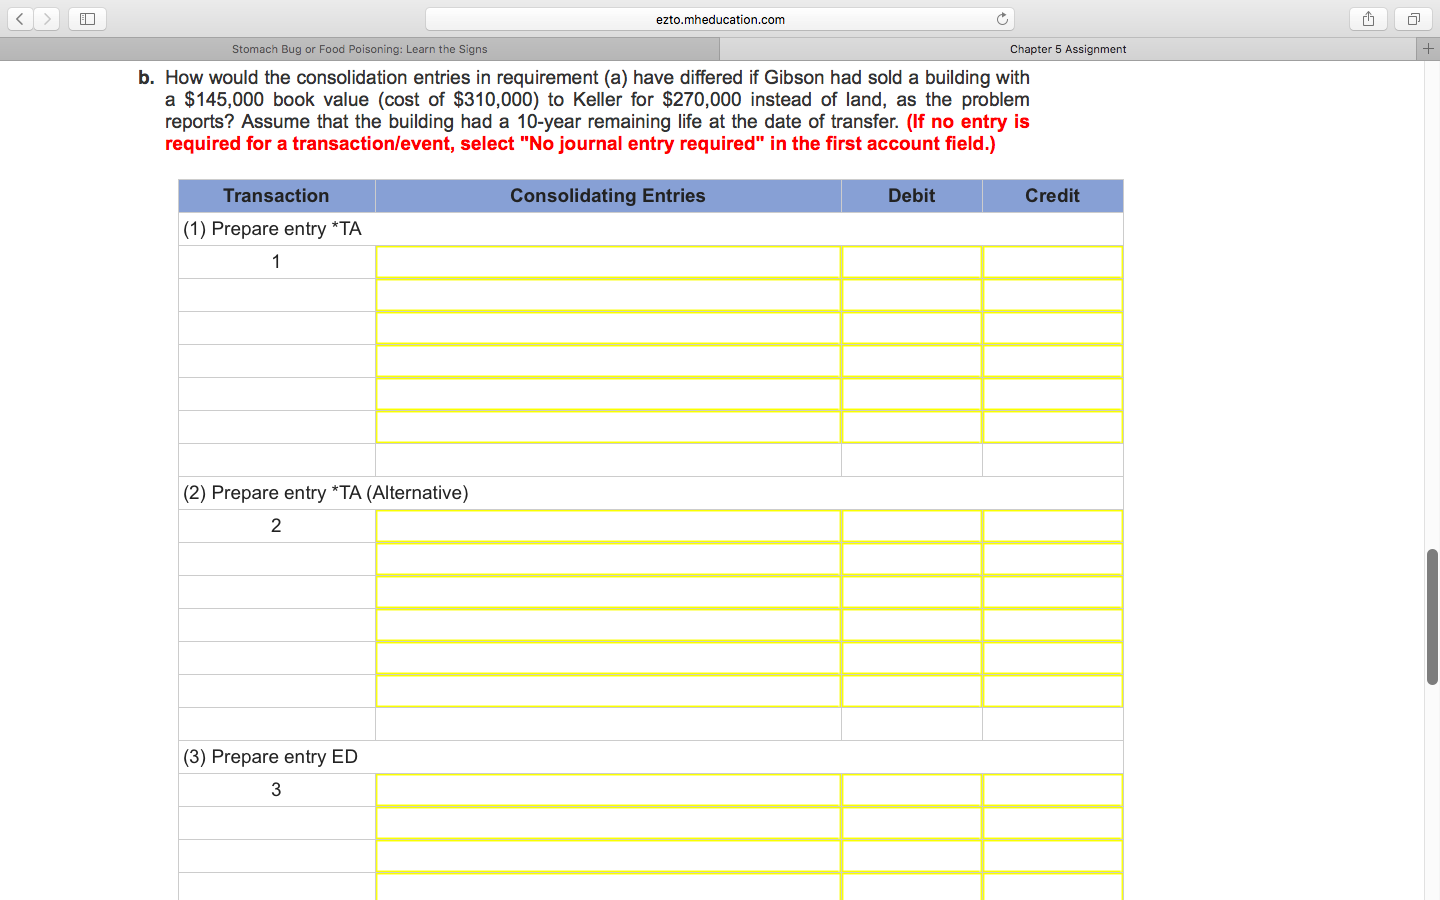Click the debit field in entry 3's second row
The image size is (1440, 900).
tap(912, 823)
